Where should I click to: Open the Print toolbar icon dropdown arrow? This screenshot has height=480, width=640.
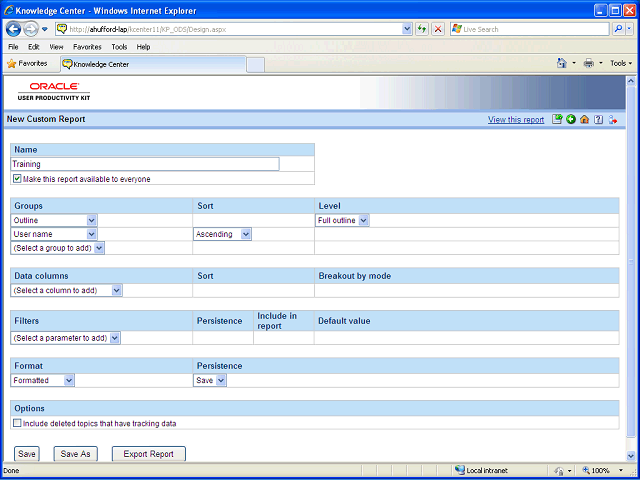click(x=600, y=63)
